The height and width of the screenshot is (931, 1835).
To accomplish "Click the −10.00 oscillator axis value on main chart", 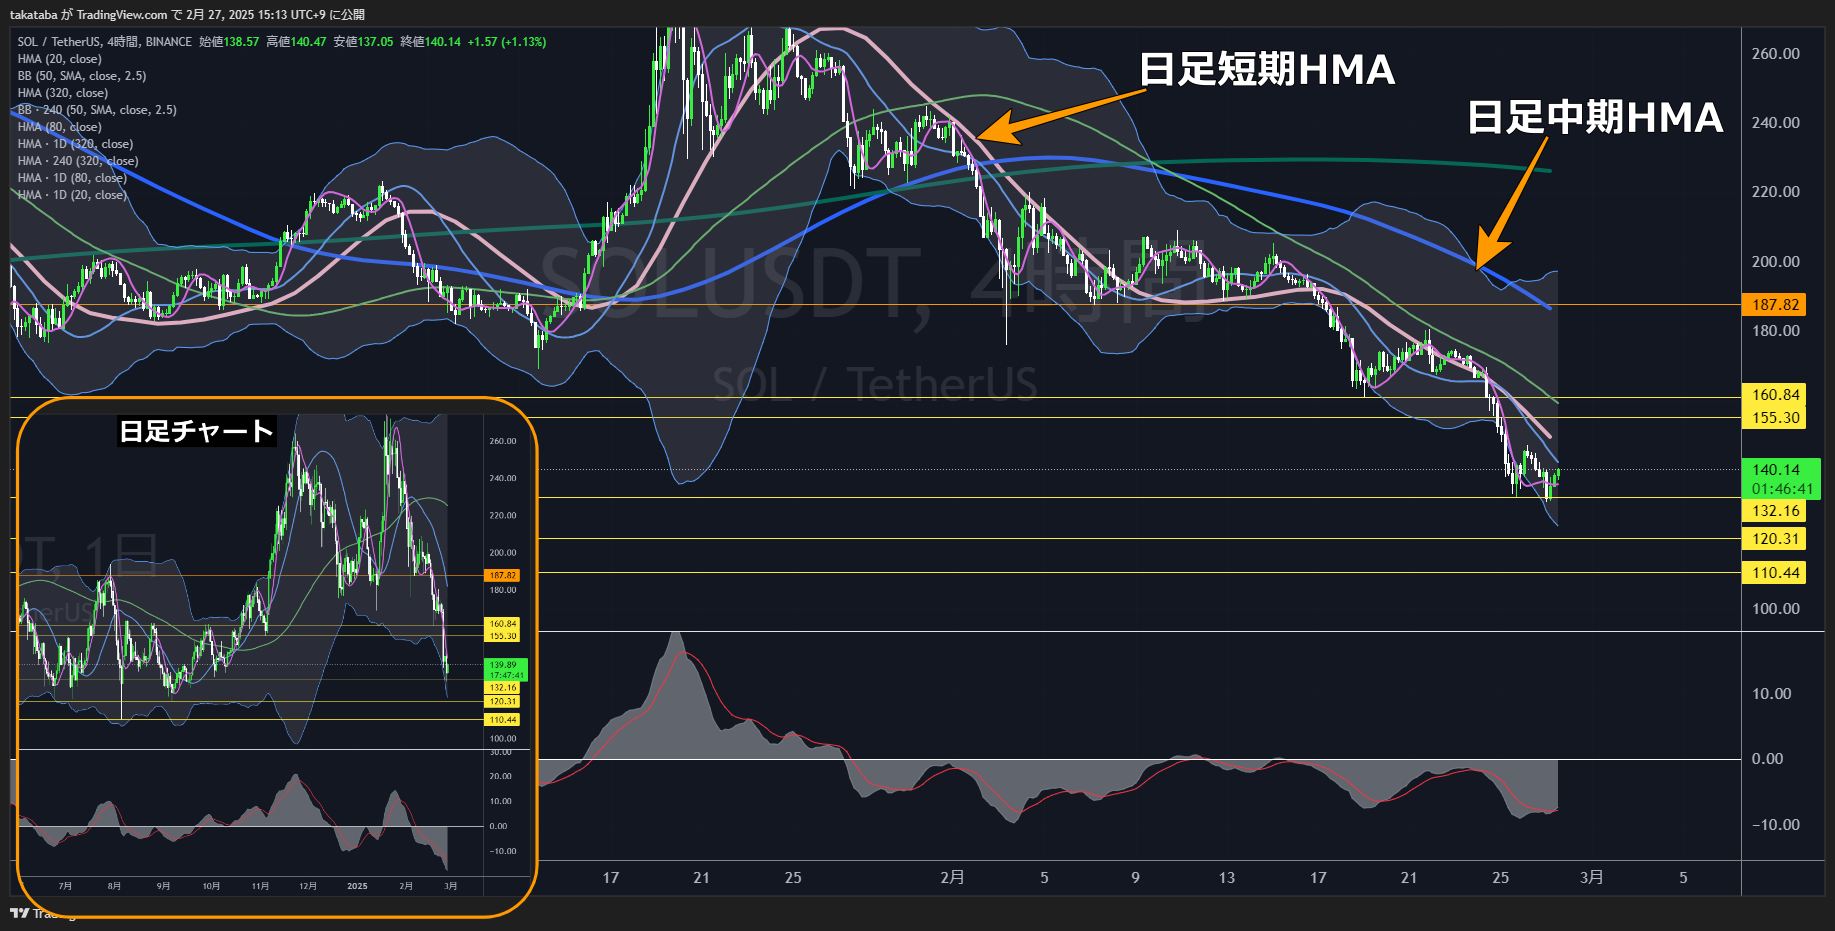I will point(1775,825).
